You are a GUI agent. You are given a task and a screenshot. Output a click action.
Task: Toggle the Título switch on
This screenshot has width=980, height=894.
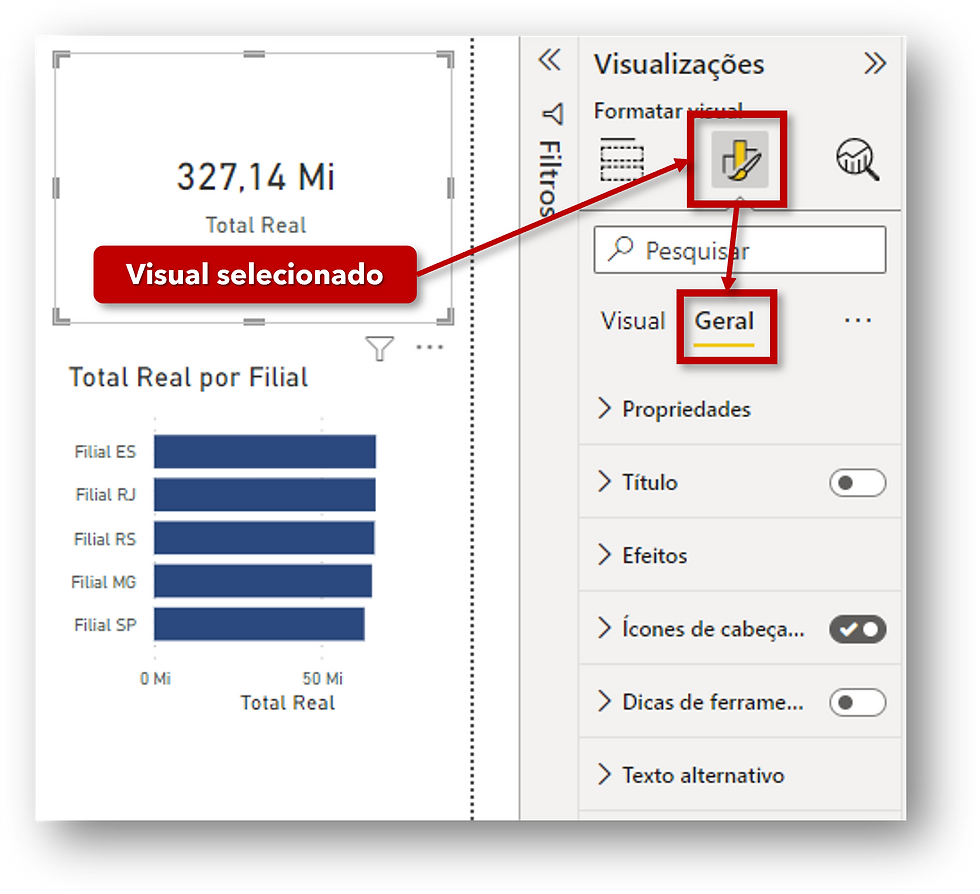(x=858, y=483)
